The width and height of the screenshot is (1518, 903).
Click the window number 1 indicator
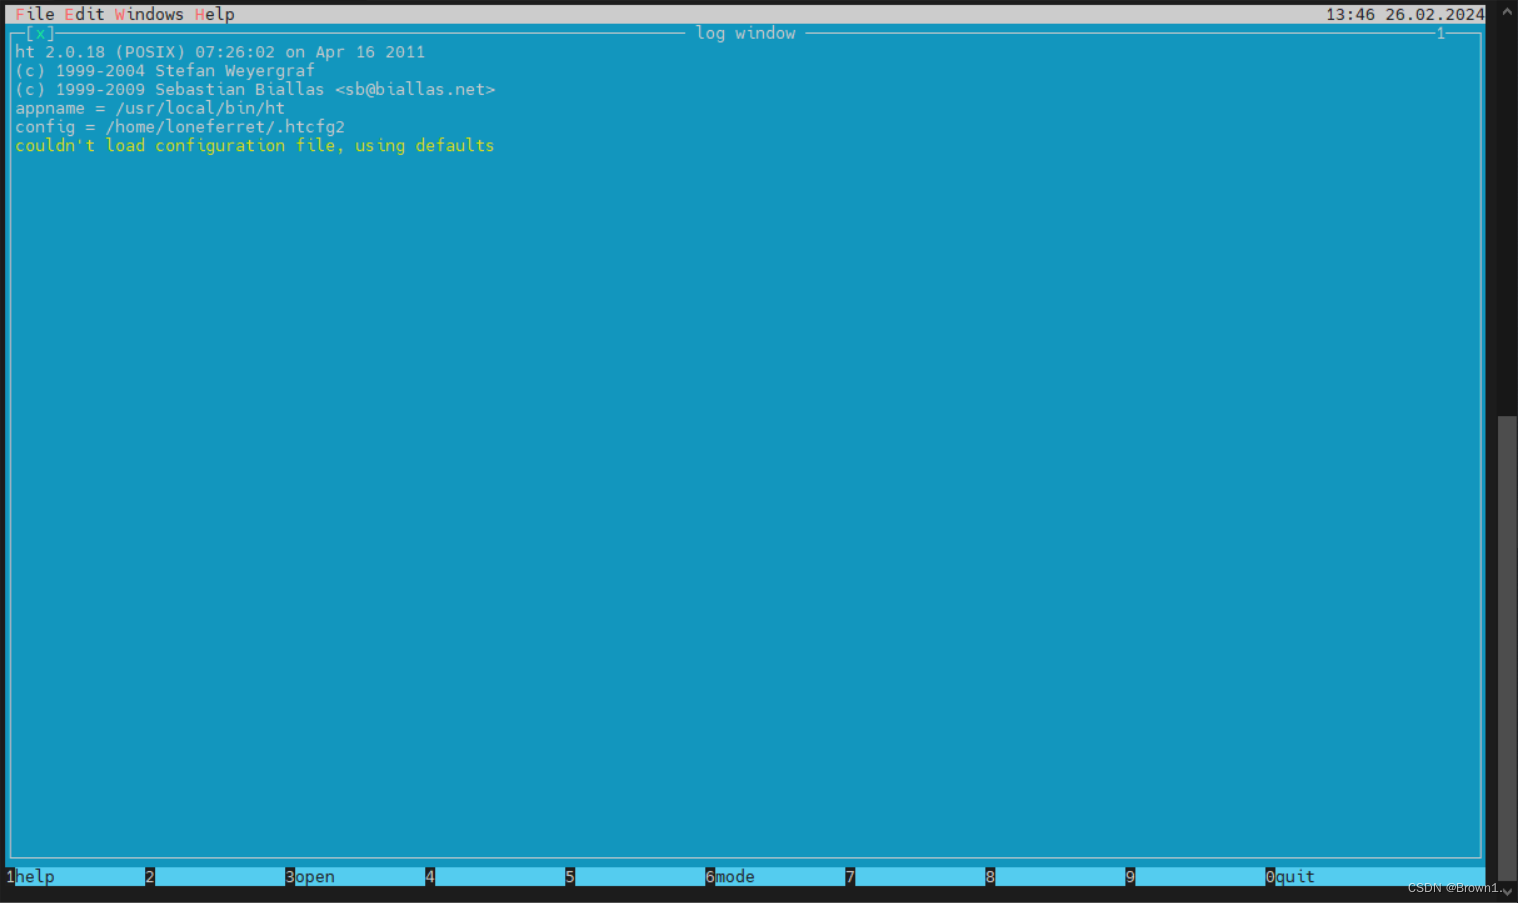pyautogui.click(x=1440, y=33)
